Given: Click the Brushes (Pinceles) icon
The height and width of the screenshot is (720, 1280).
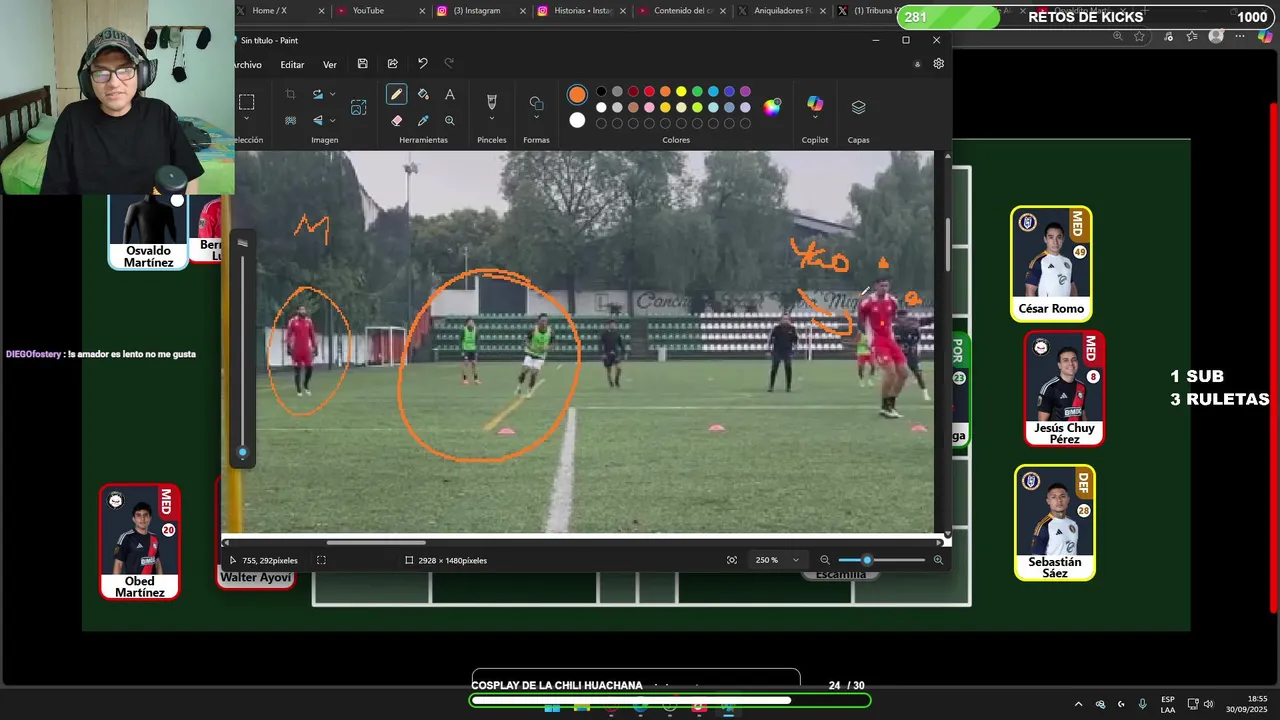Looking at the screenshot, I should tap(491, 102).
